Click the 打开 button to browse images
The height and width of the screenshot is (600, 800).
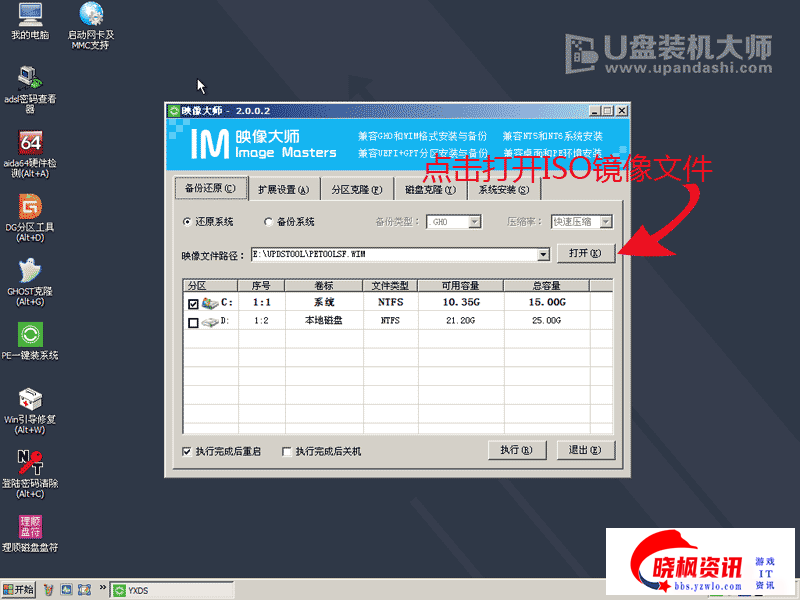(585, 253)
